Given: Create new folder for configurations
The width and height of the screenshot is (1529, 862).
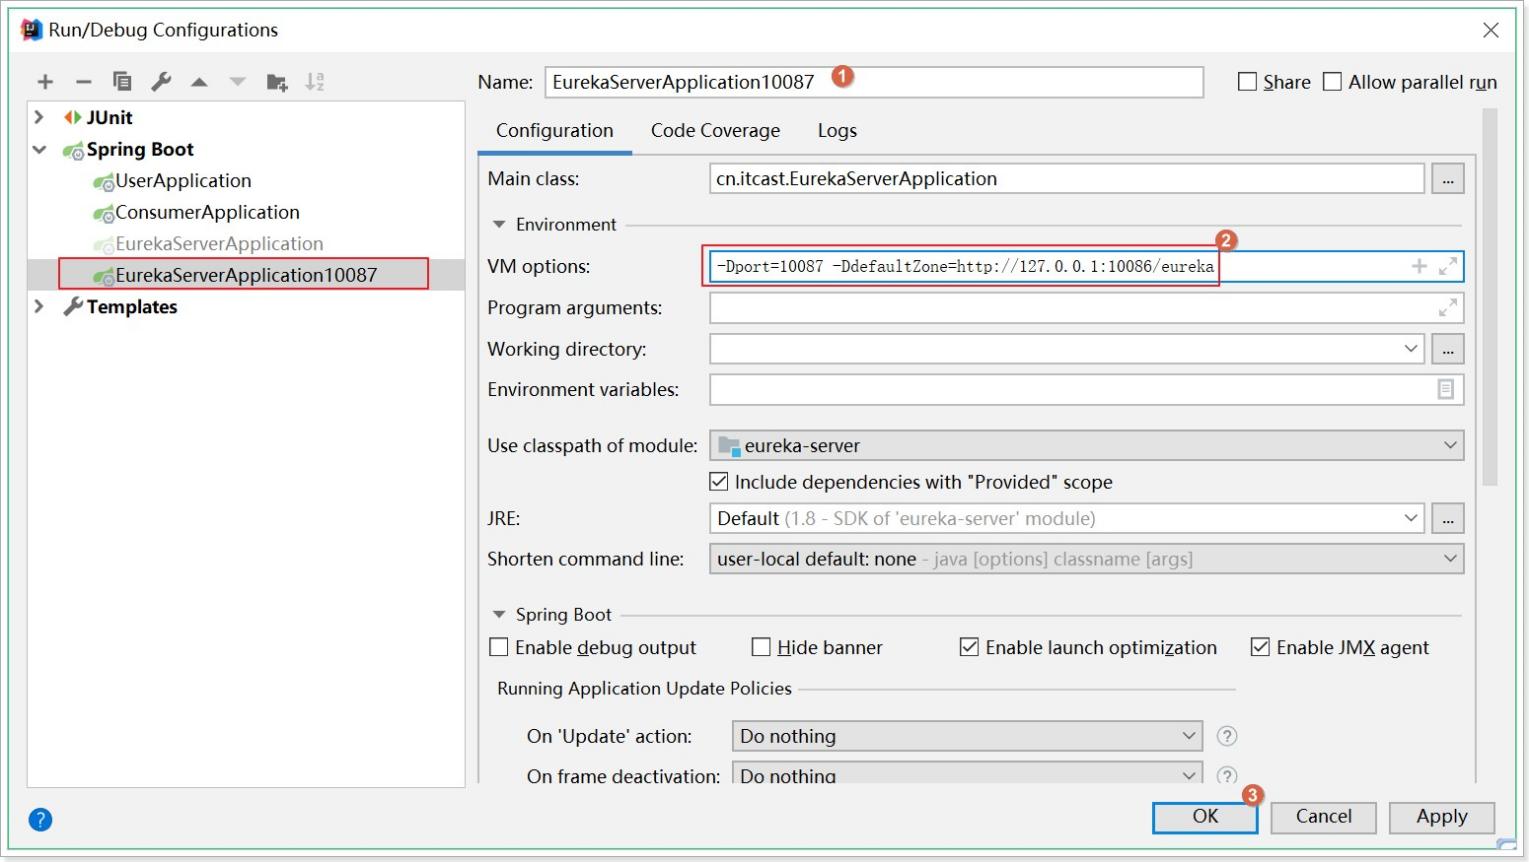Looking at the screenshot, I should tap(277, 82).
